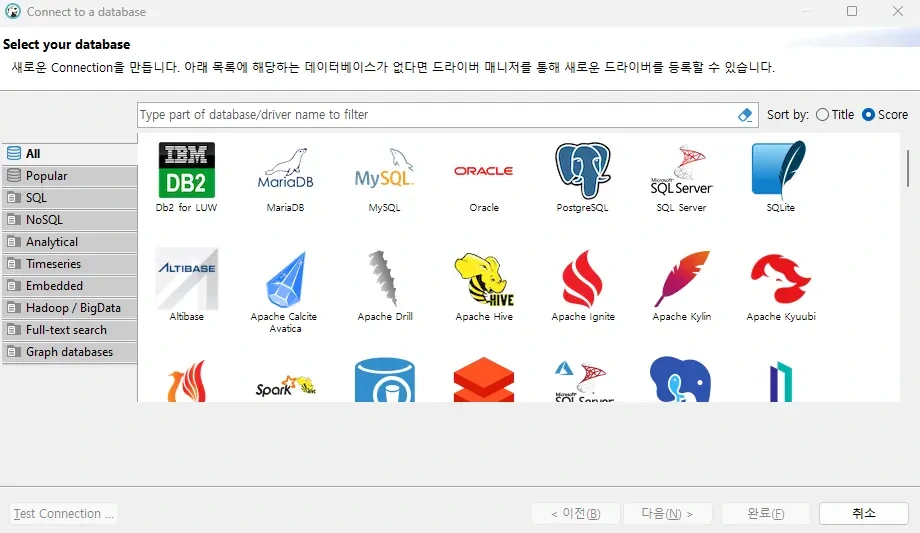This screenshot has height=533, width=920.
Task: Select the Apache Kylin feather icon
Action: coord(681,279)
